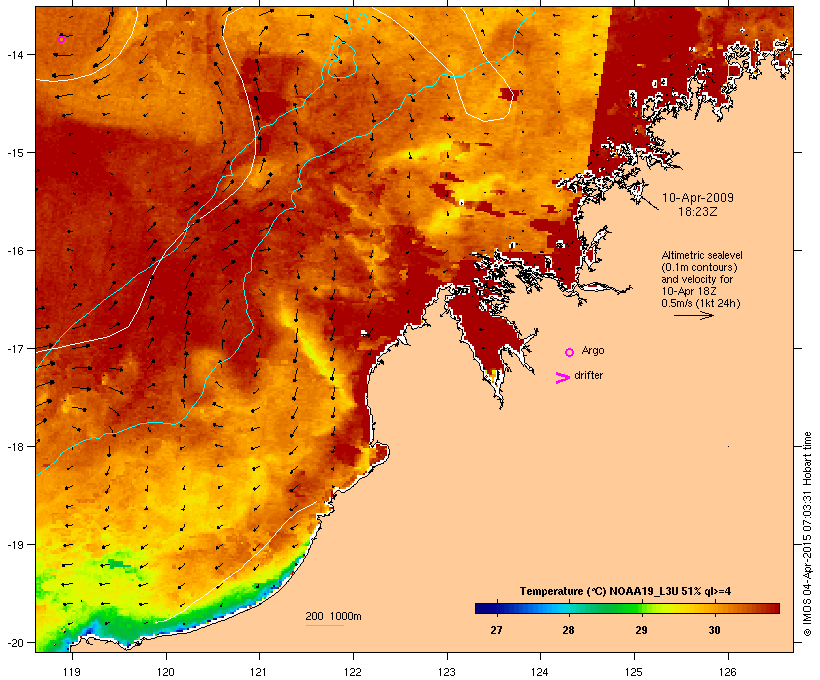The image size is (820, 680).
Task: Click the dark blue end of temperature colorbar
Action: click(x=481, y=608)
